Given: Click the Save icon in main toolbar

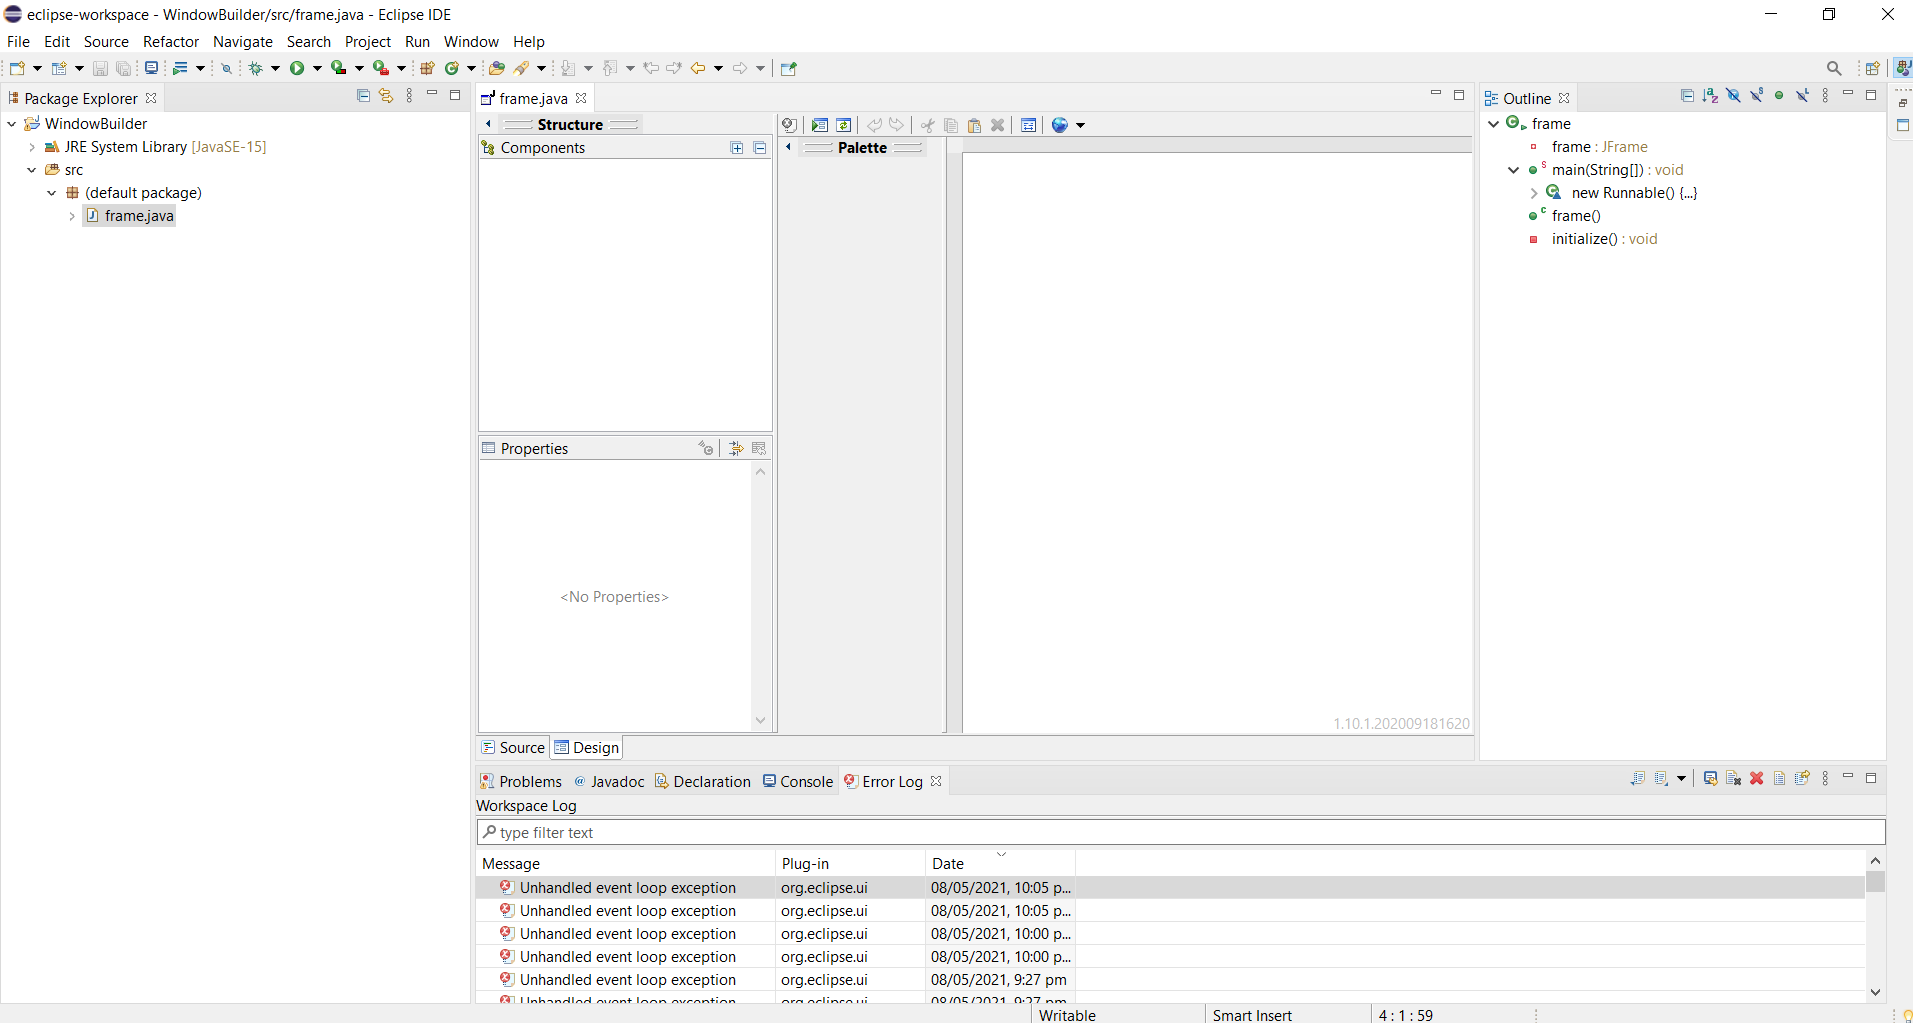Looking at the screenshot, I should point(100,68).
